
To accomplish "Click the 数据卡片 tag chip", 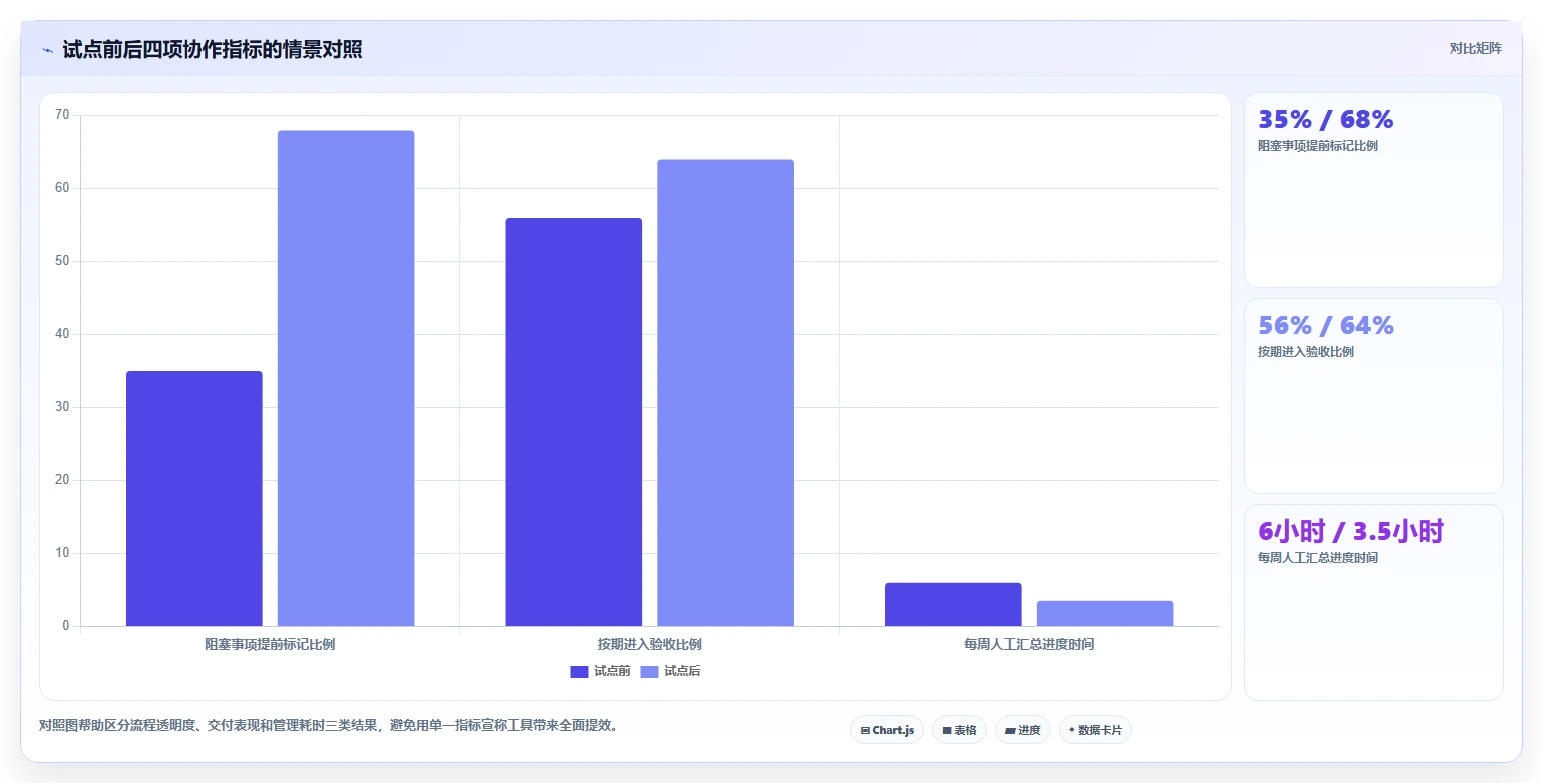I will tap(1095, 730).
